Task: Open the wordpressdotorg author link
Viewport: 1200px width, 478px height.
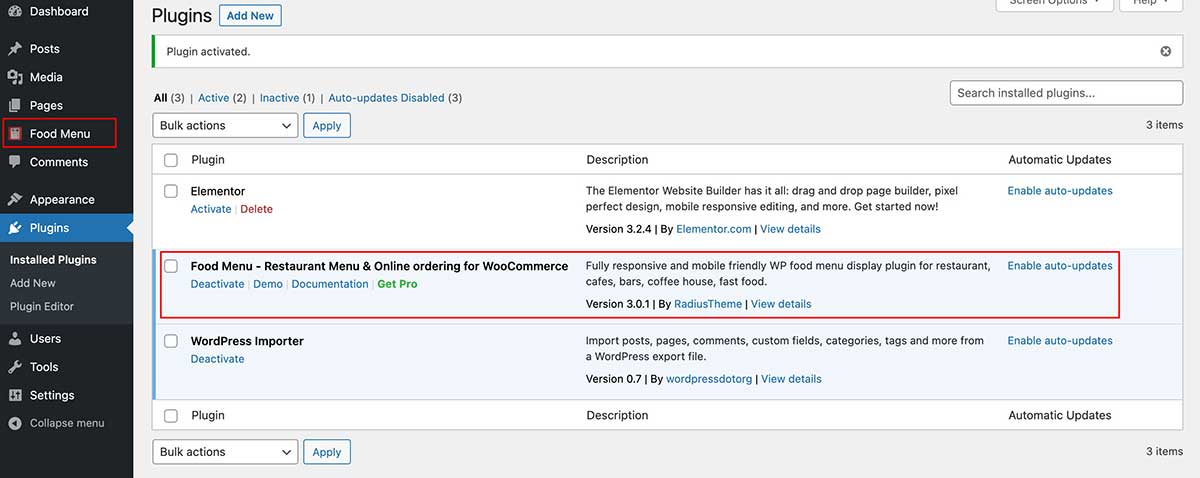Action: point(708,379)
